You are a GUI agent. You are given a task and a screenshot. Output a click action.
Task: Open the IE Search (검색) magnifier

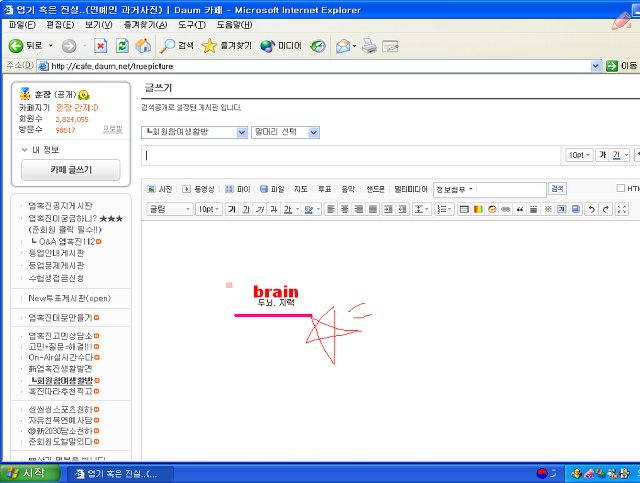177,46
